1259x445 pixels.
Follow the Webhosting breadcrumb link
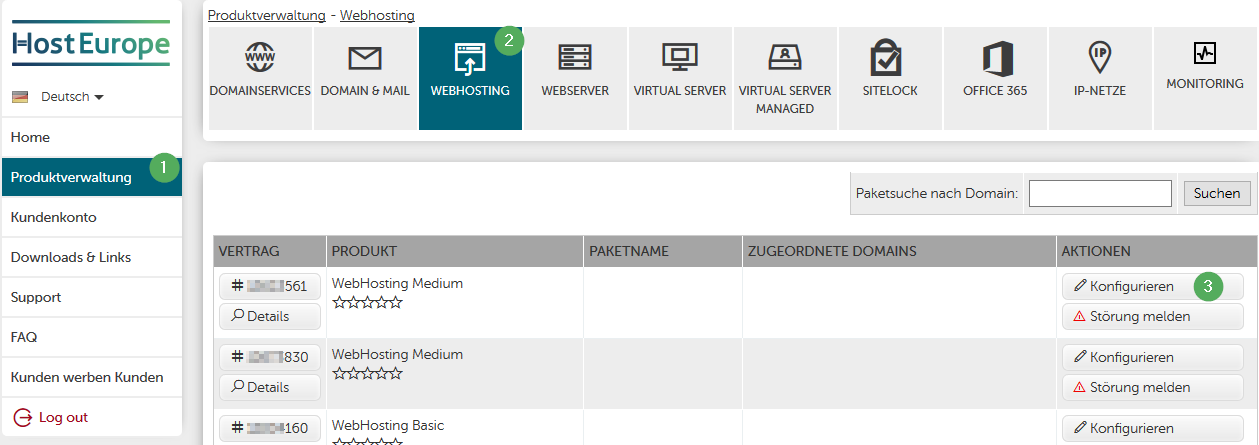pyautogui.click(x=377, y=15)
